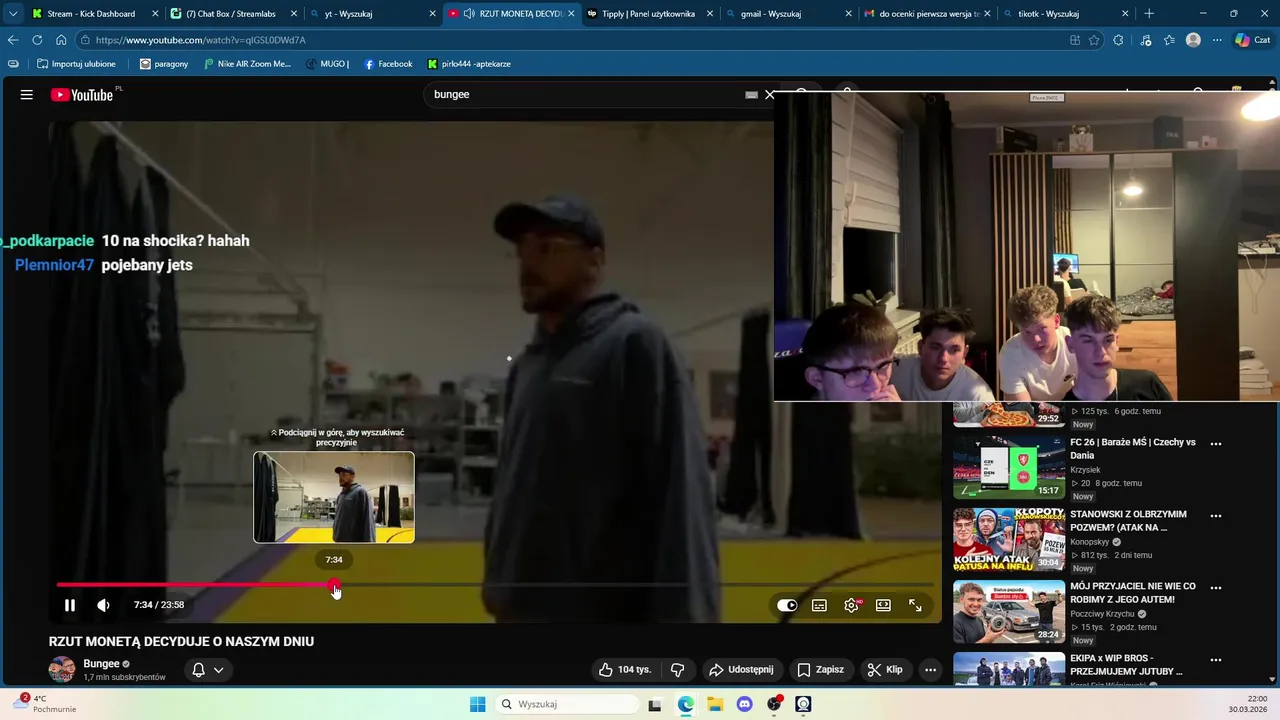Switch to Tipply Panel użytkownika tab
1280x720 pixels.
pos(648,14)
